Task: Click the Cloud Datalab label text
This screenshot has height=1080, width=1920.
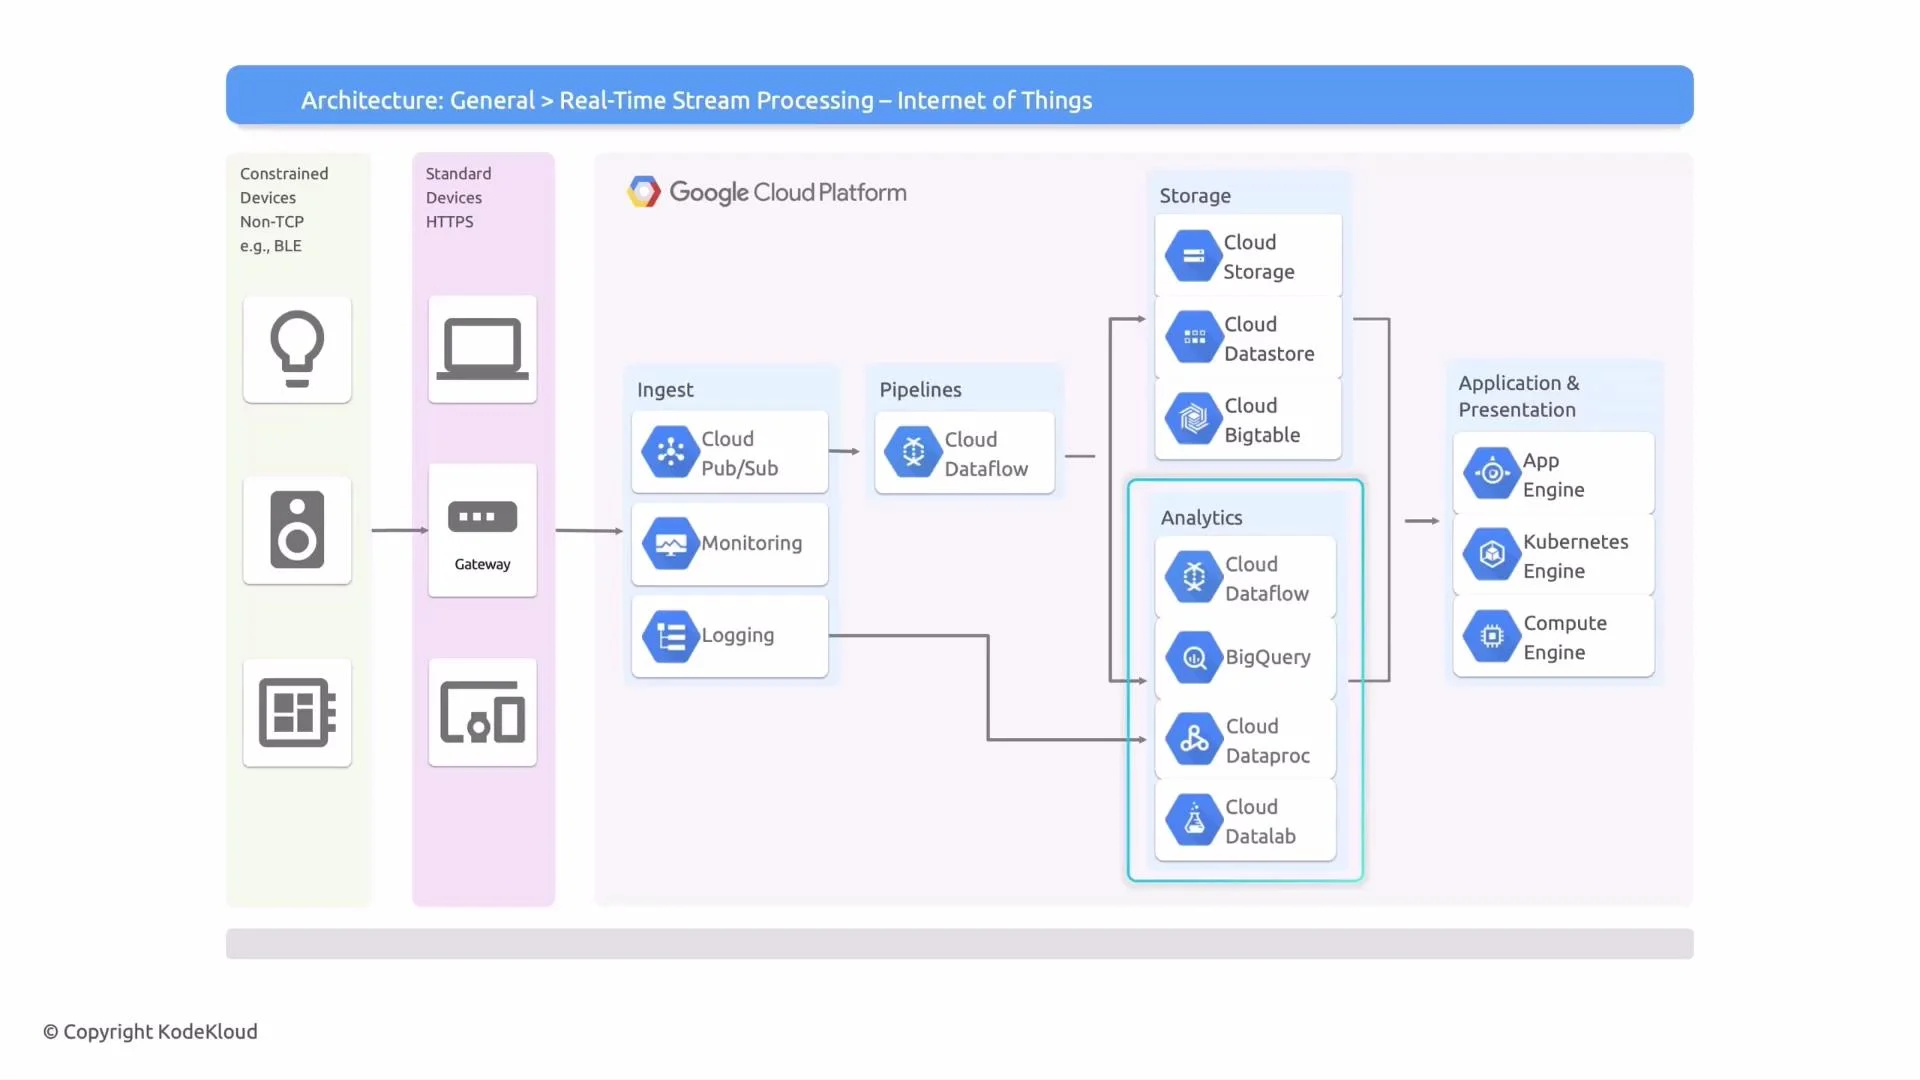Action: 1260,821
